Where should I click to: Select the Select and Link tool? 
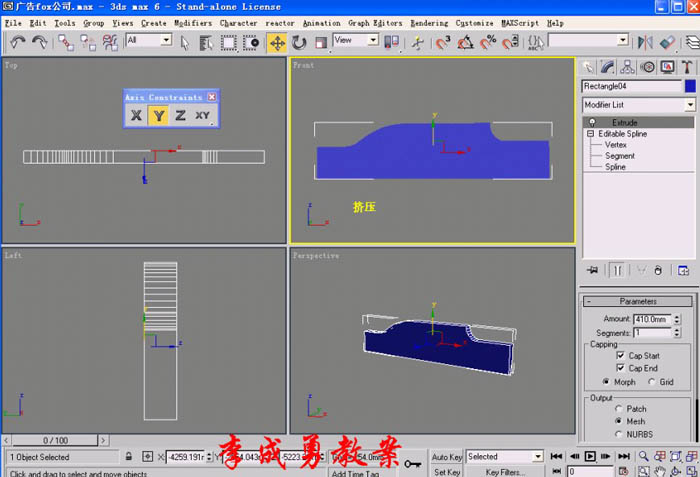point(66,43)
